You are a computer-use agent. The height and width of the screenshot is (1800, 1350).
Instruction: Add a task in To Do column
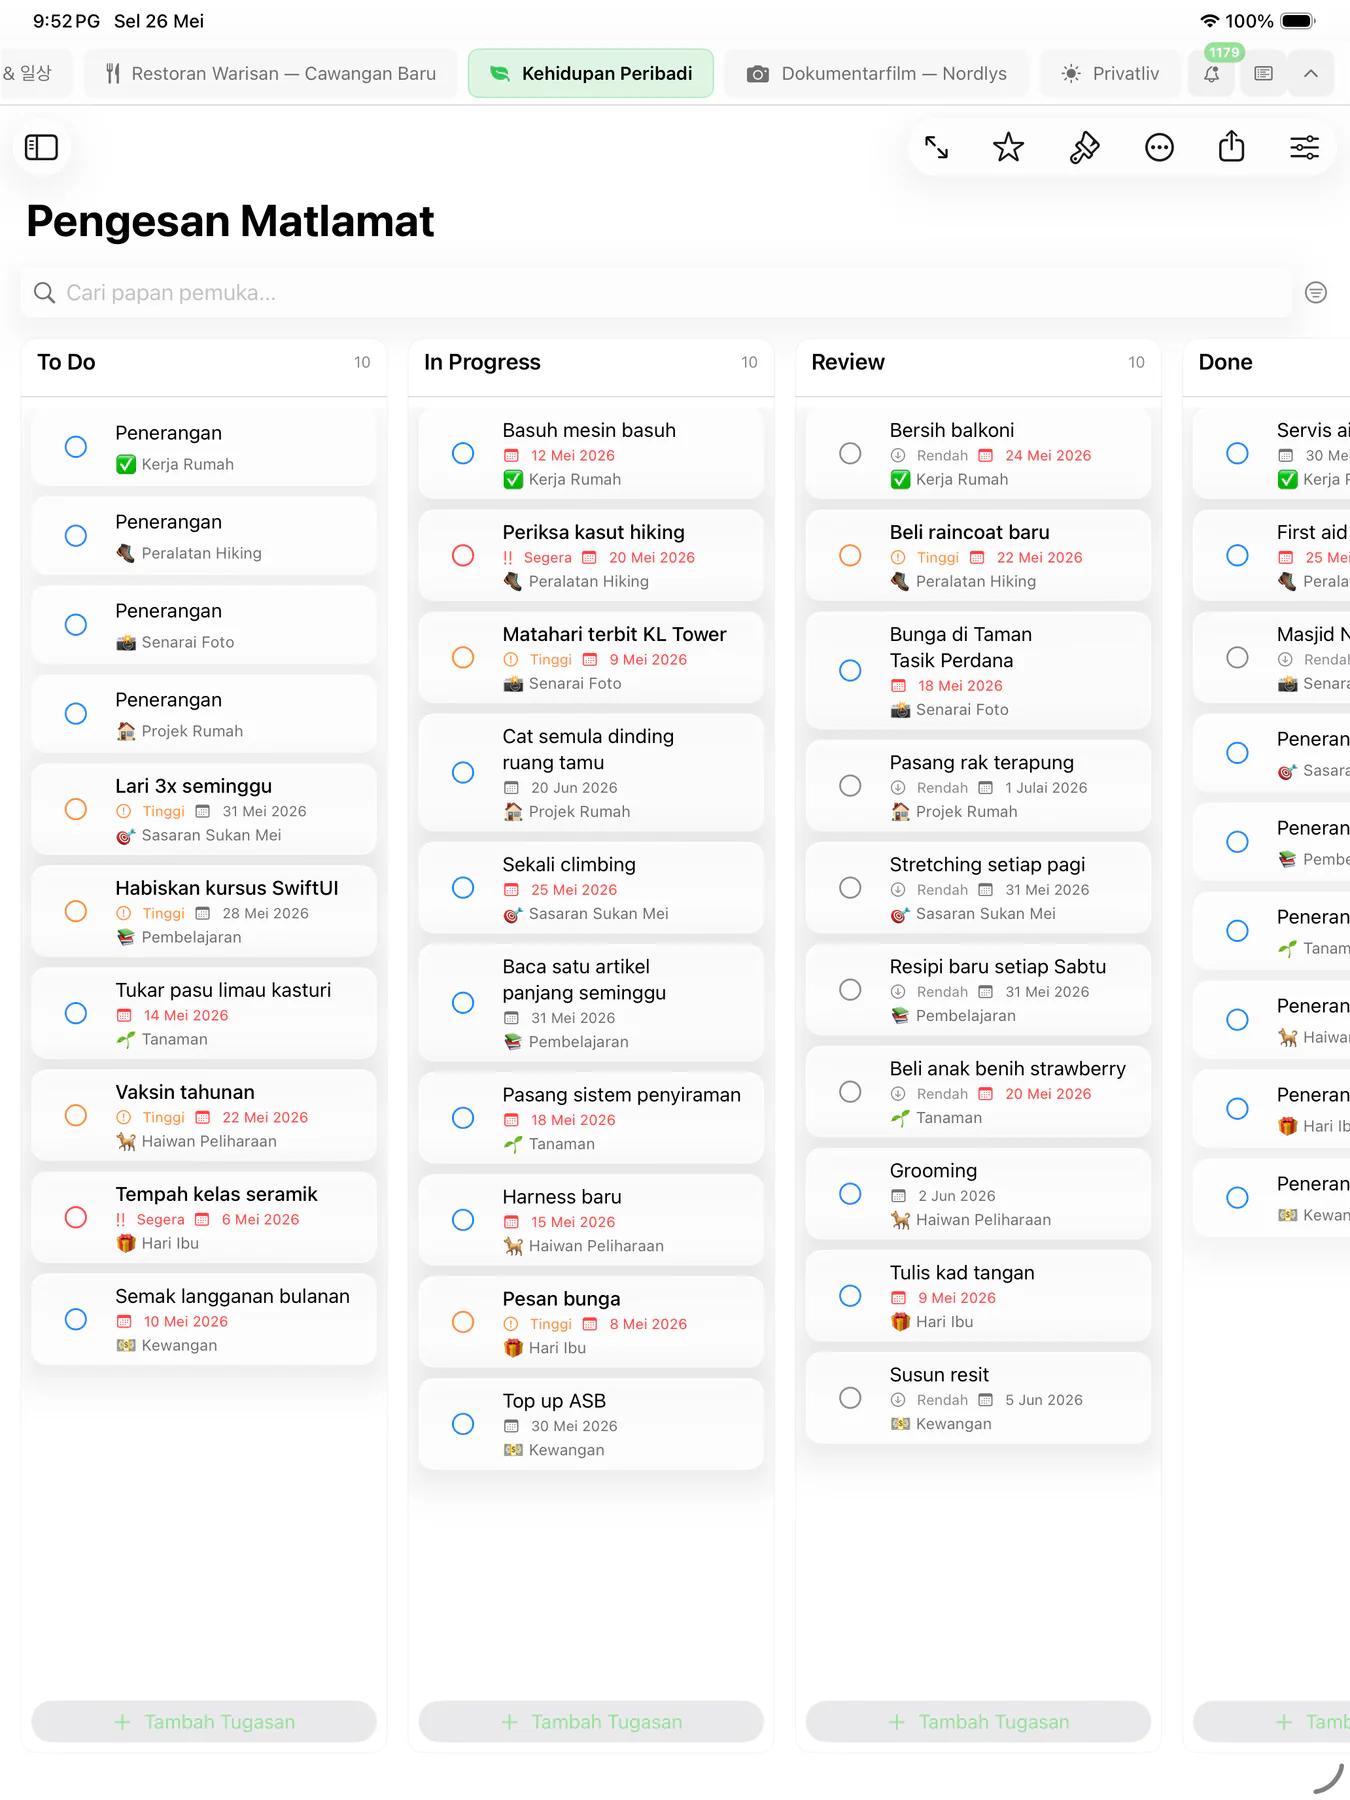pyautogui.click(x=204, y=1721)
